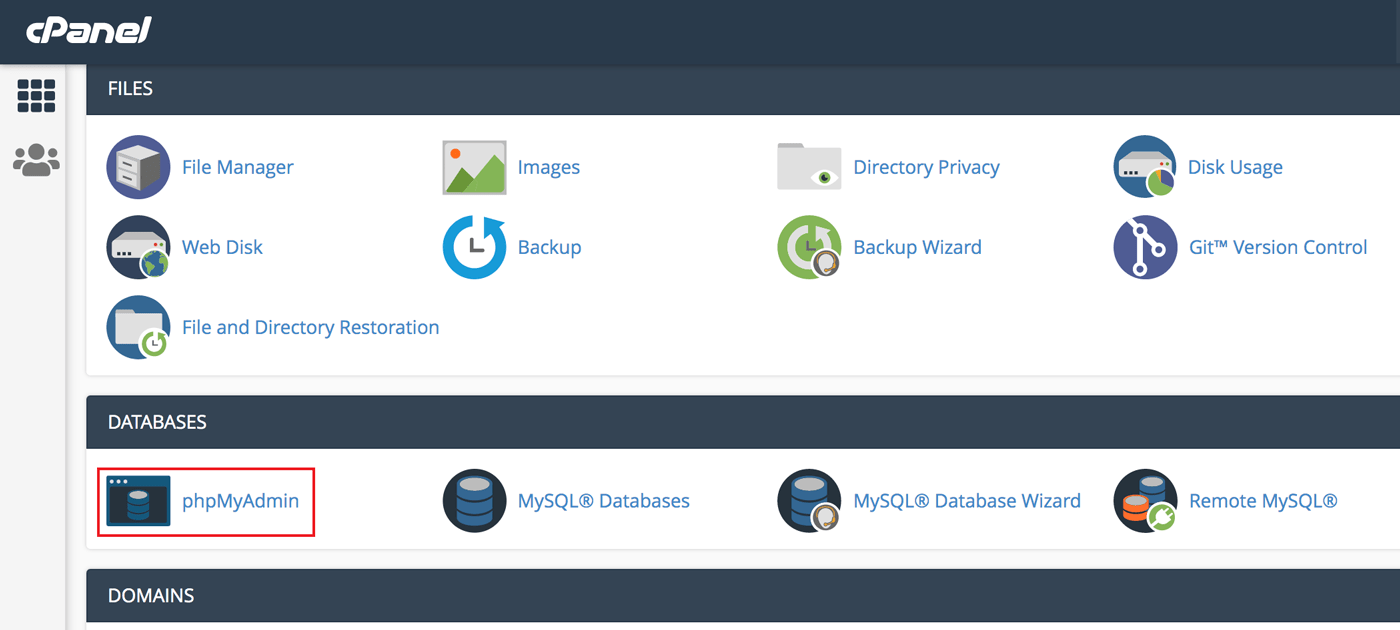Click File and Directory Restoration icon
This screenshot has width=1400, height=630.
coord(138,327)
